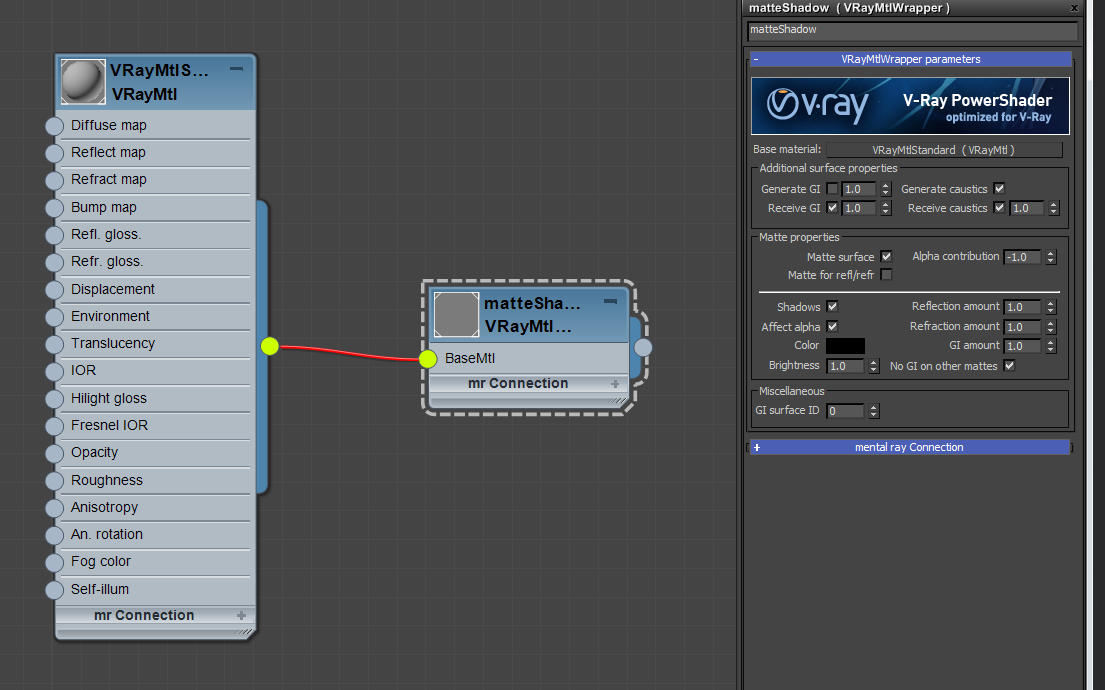Click the GI amount spinner arrows
Screen dimensions: 1105x690
point(1051,346)
